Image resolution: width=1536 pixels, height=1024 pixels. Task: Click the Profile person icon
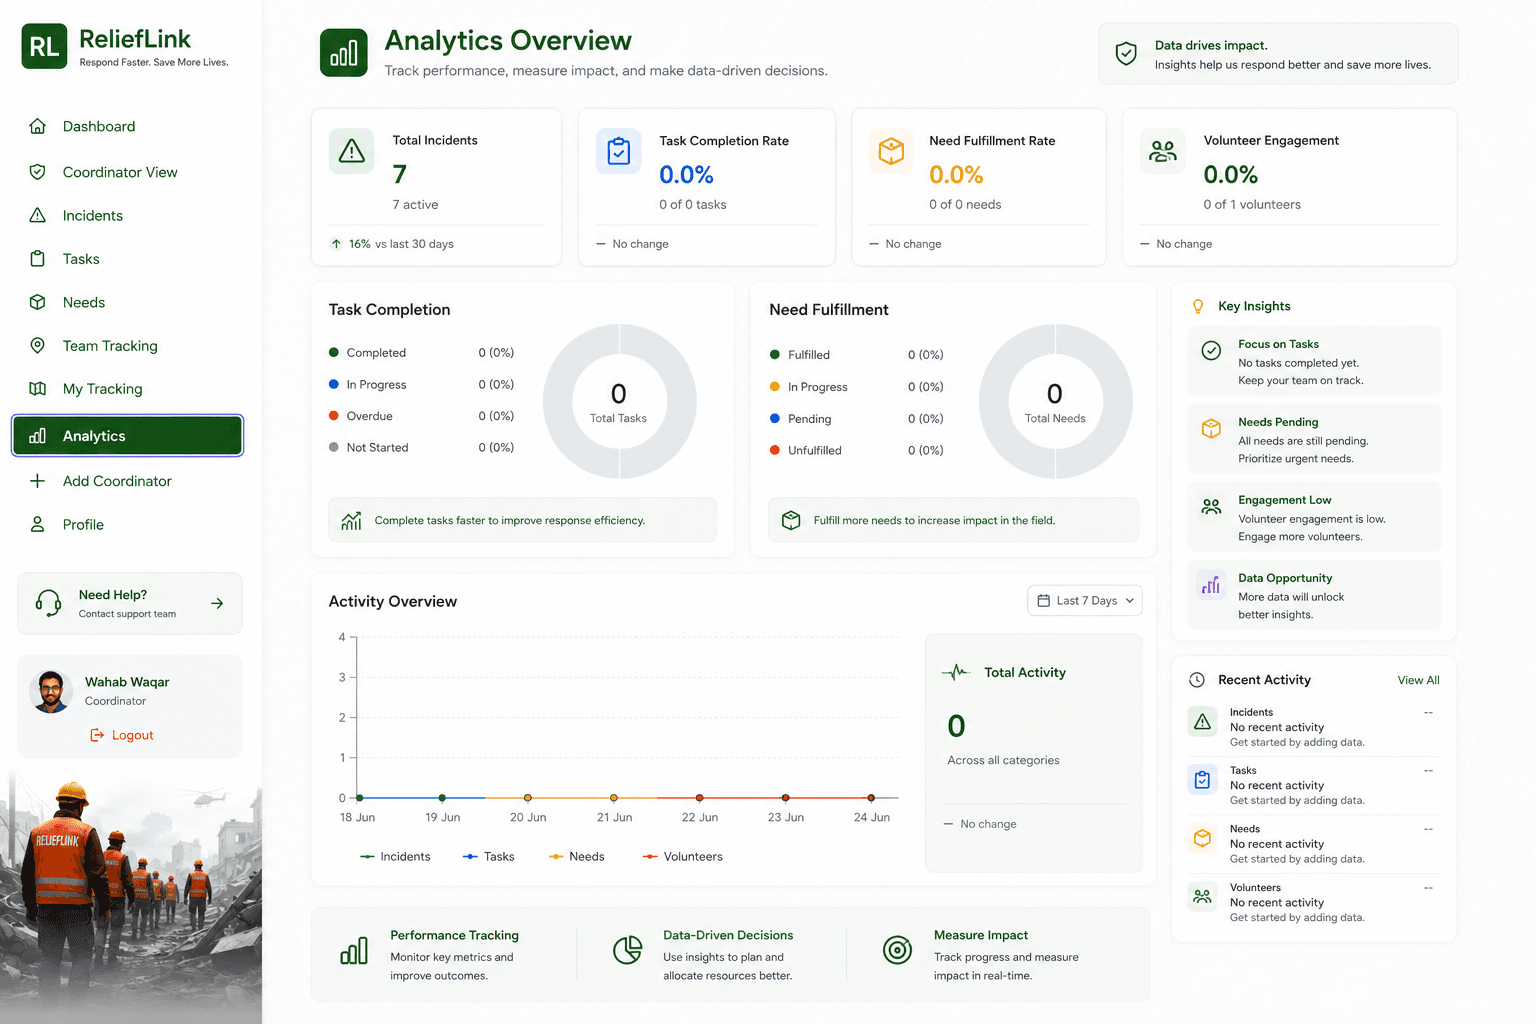pyautogui.click(x=37, y=524)
